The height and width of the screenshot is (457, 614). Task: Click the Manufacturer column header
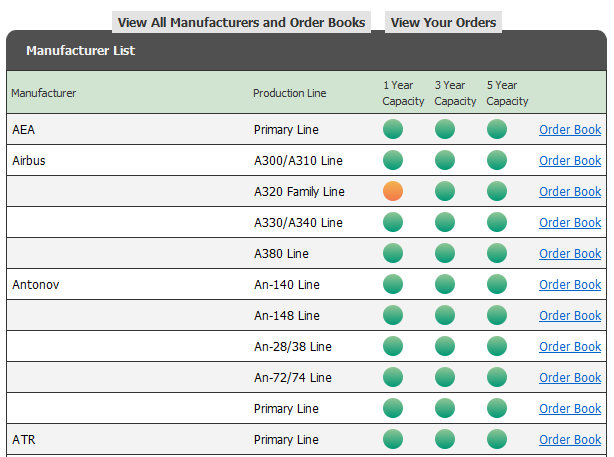click(x=44, y=93)
